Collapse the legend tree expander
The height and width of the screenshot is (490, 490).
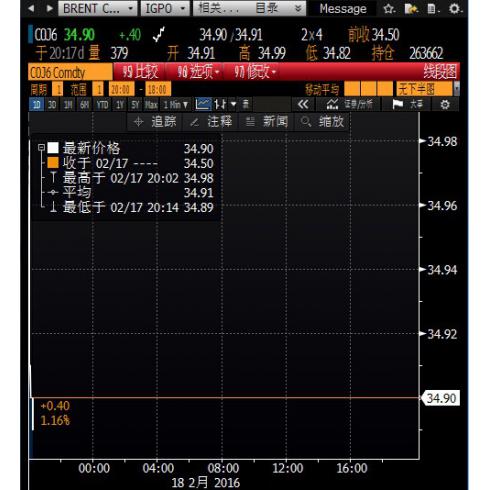(x=41, y=147)
